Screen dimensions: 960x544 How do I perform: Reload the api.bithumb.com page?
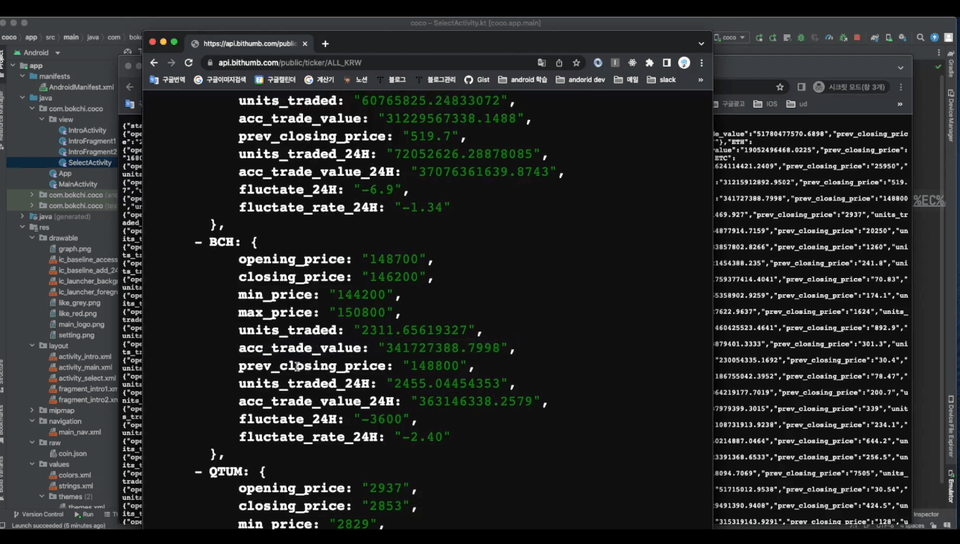point(189,62)
